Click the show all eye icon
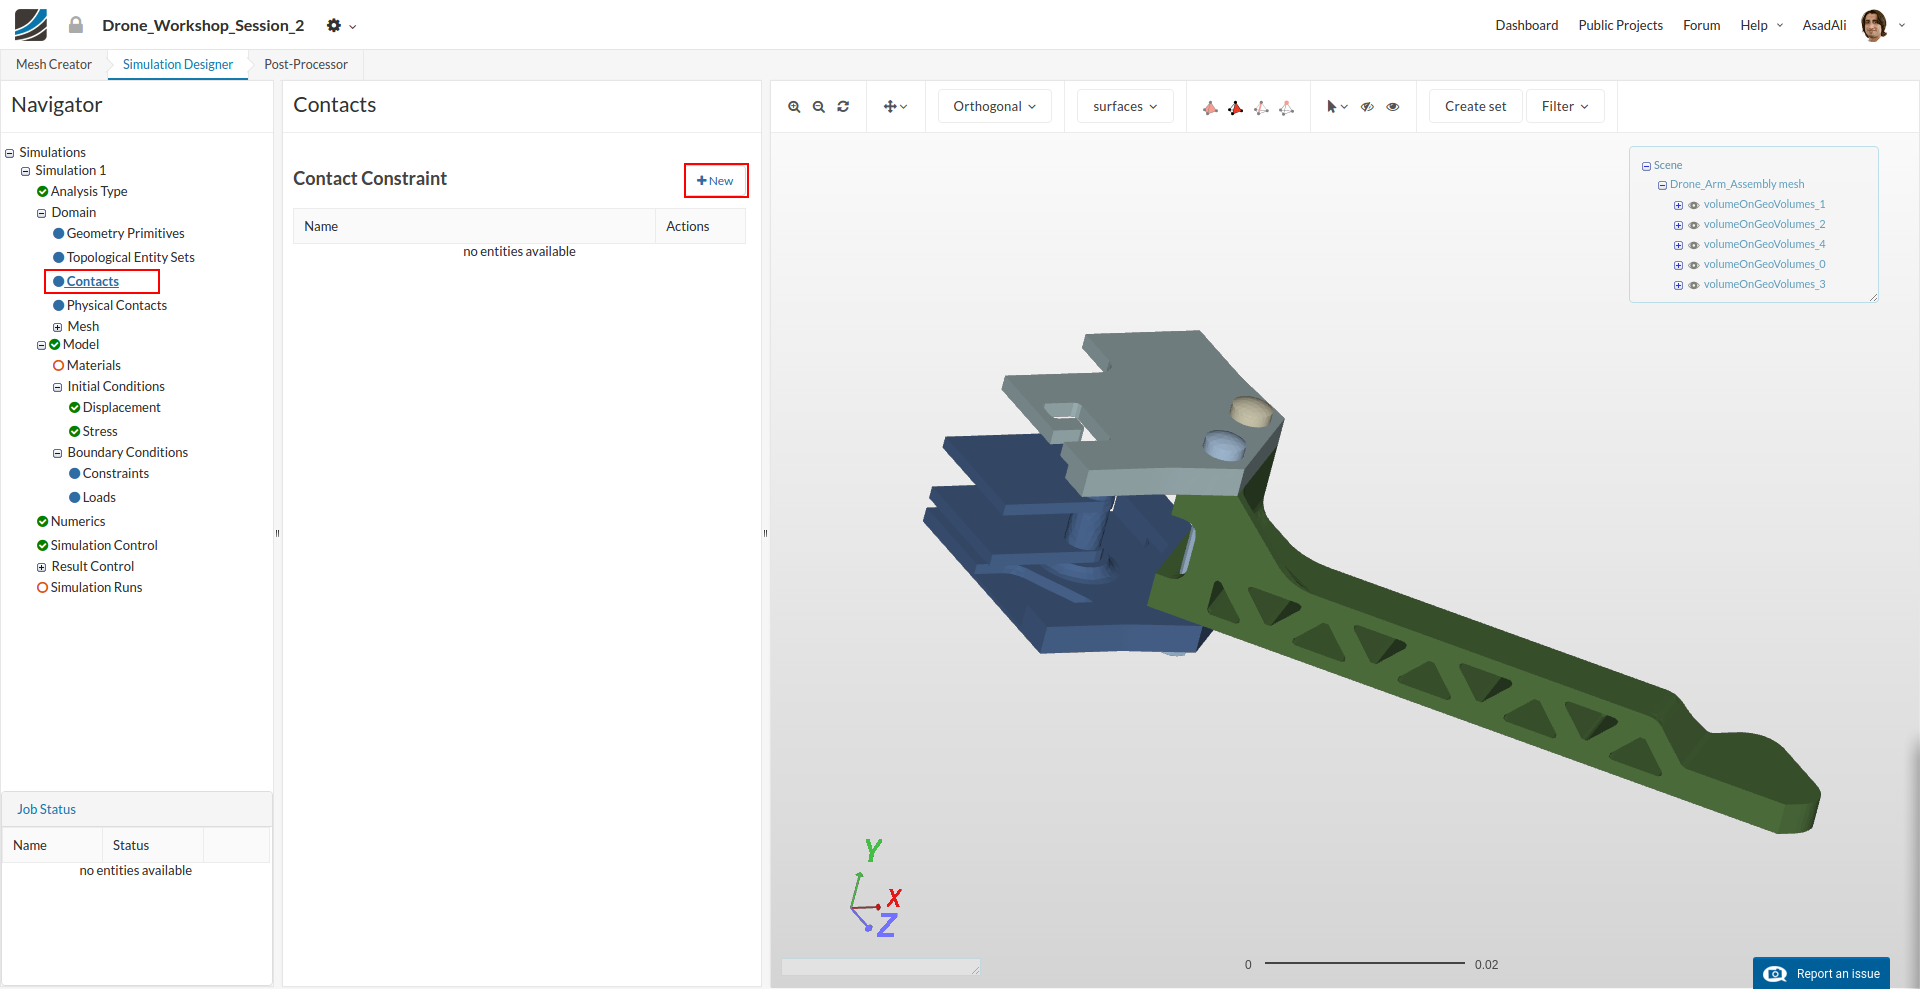The image size is (1920, 989). (1393, 107)
